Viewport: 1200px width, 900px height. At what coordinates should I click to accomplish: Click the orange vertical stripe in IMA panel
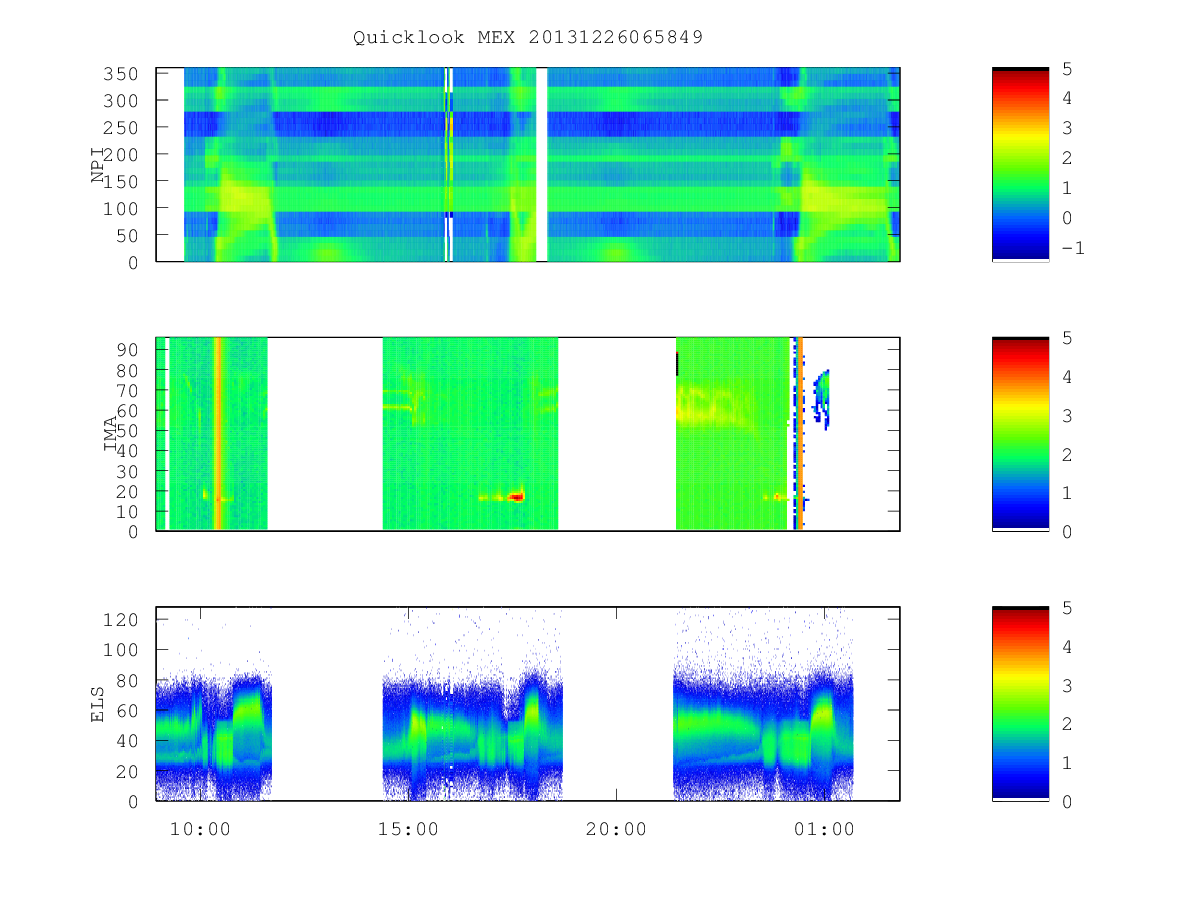[x=217, y=434]
